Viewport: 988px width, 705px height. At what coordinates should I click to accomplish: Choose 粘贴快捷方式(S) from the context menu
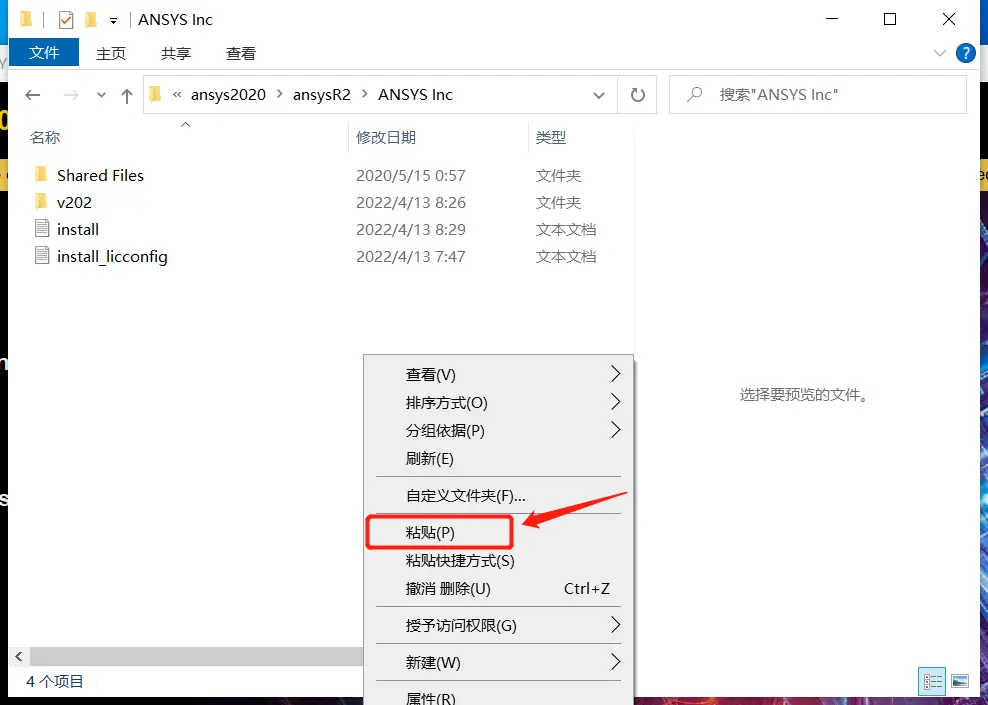click(x=498, y=561)
